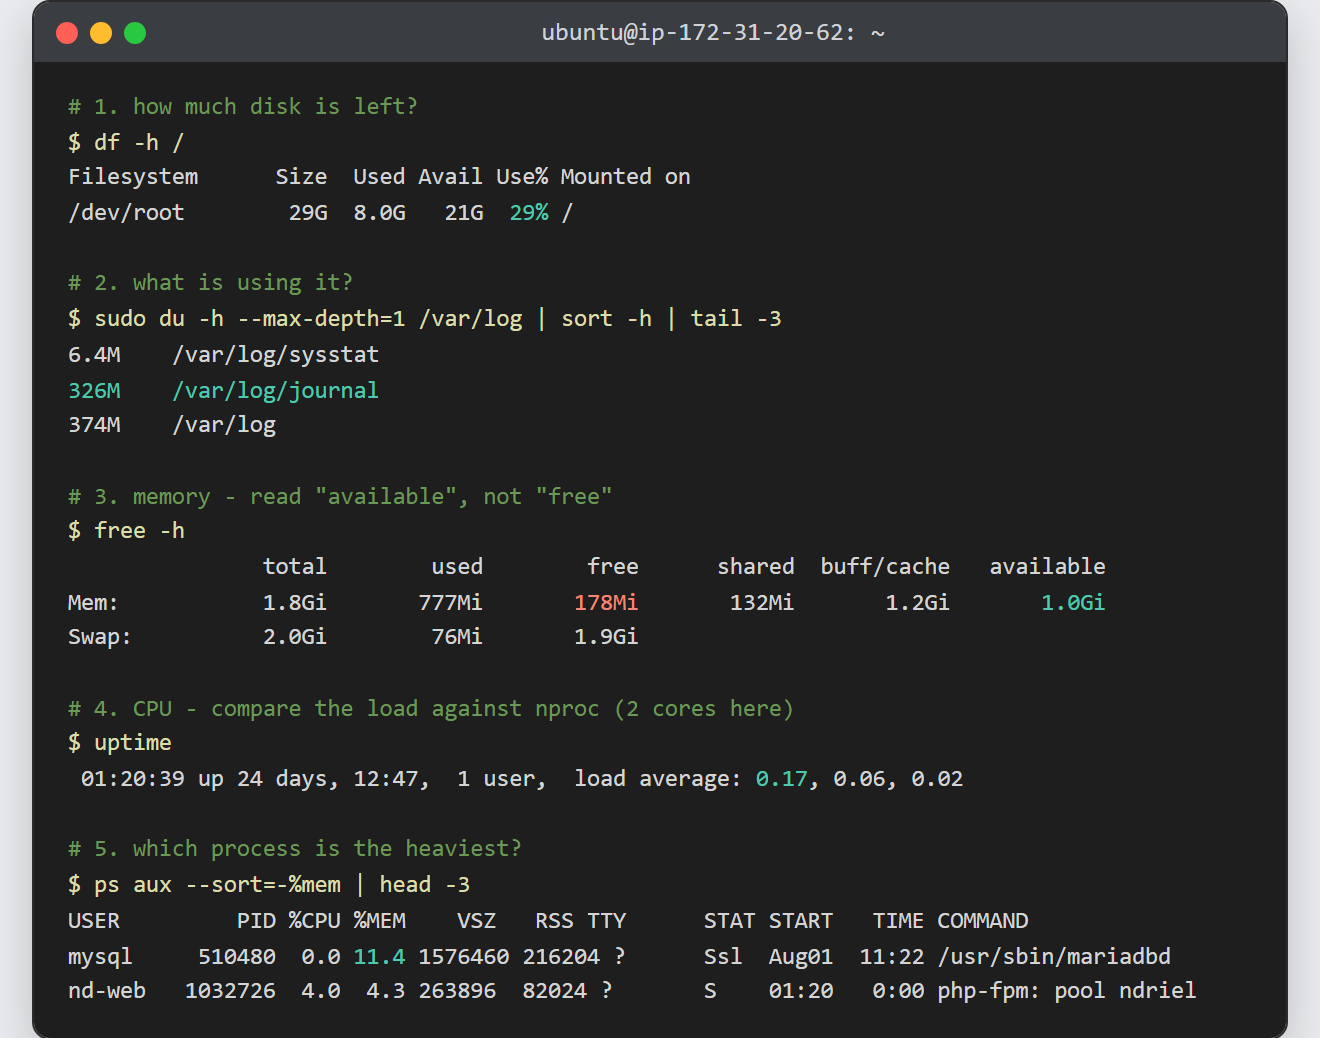This screenshot has width=1320, height=1038.
Task: Click the '/var/log/sysstat' path
Action: pos(275,355)
